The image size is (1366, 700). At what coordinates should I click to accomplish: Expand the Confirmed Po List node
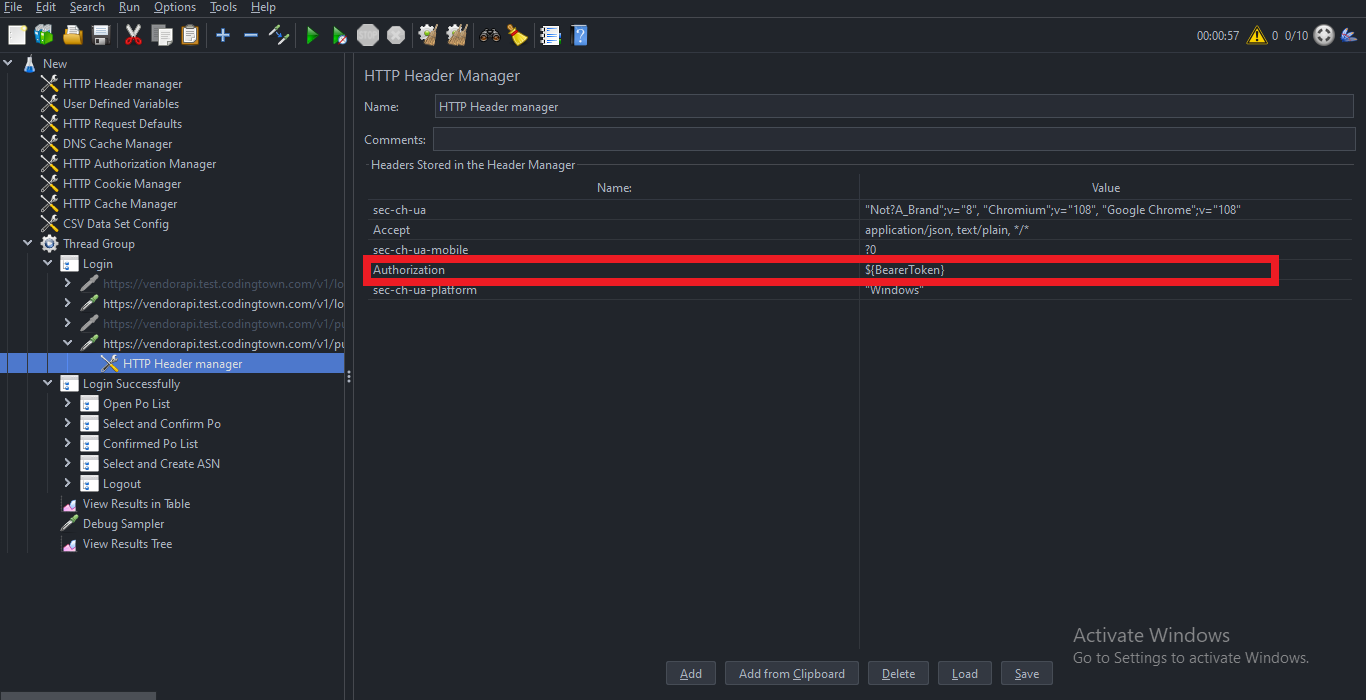(68, 443)
